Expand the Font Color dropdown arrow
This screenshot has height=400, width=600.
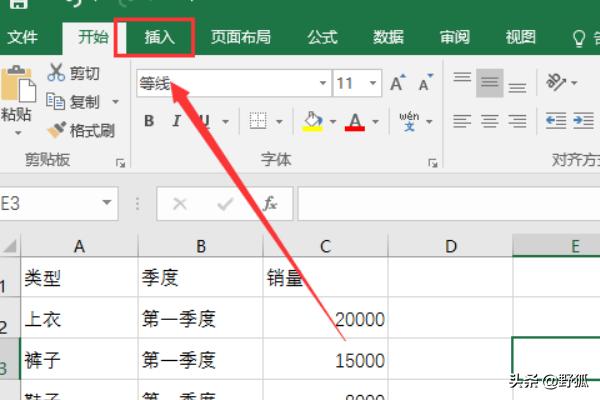click(376, 122)
